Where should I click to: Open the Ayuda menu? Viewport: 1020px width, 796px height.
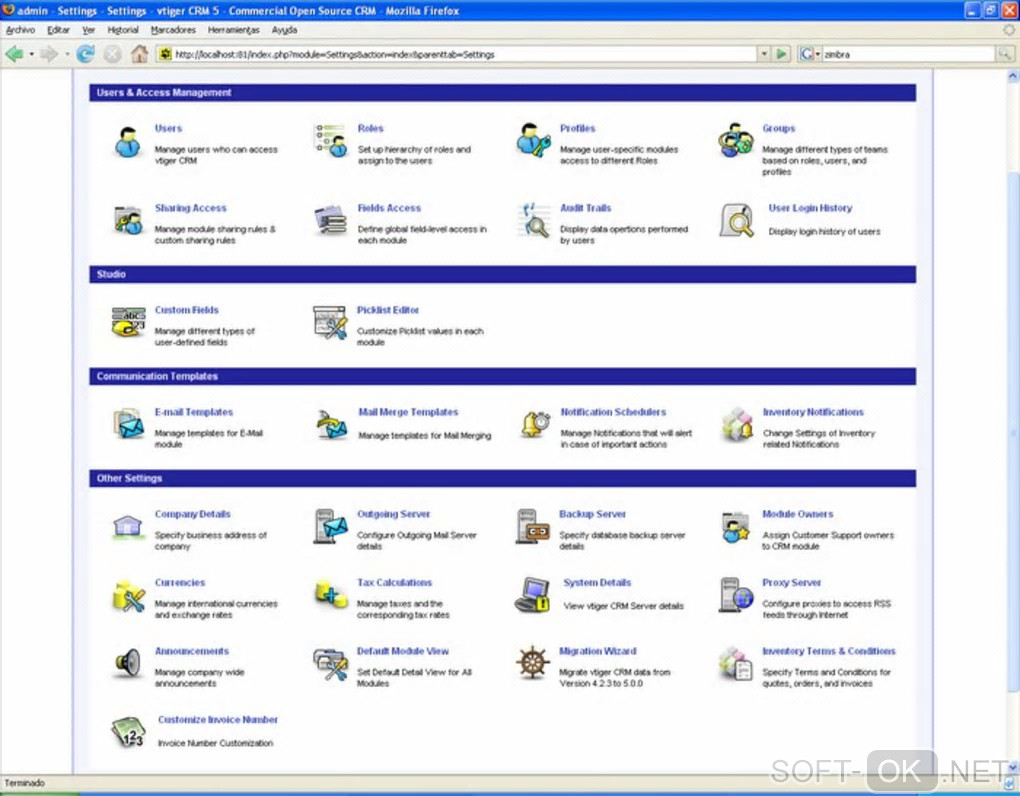click(284, 30)
